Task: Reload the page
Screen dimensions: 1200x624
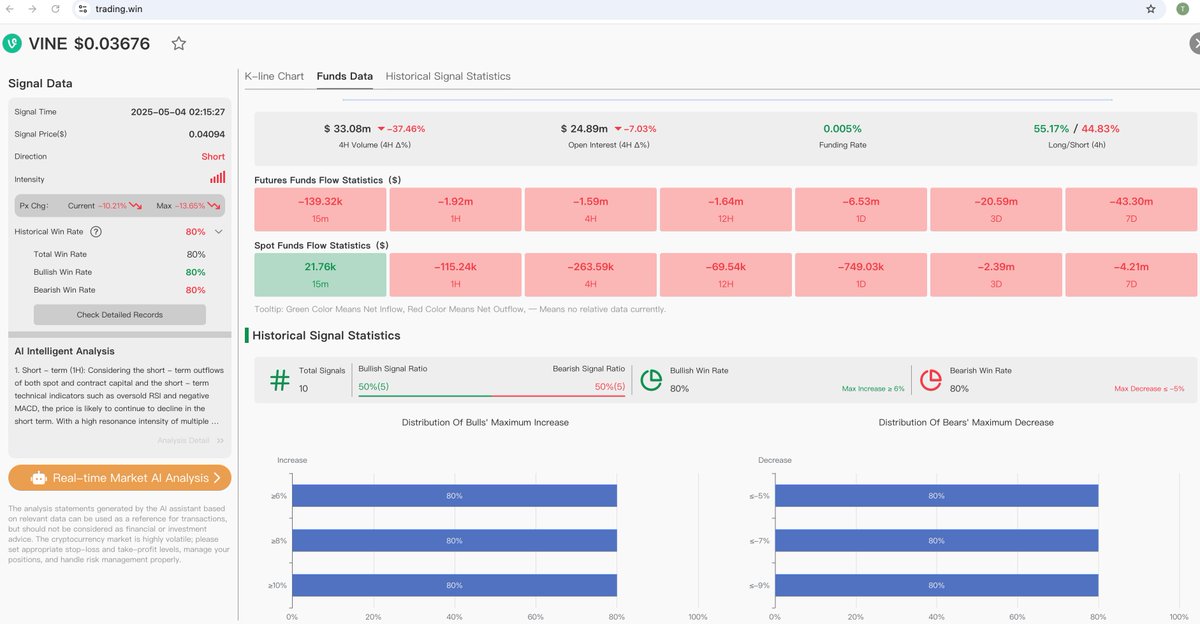Action: pos(55,9)
